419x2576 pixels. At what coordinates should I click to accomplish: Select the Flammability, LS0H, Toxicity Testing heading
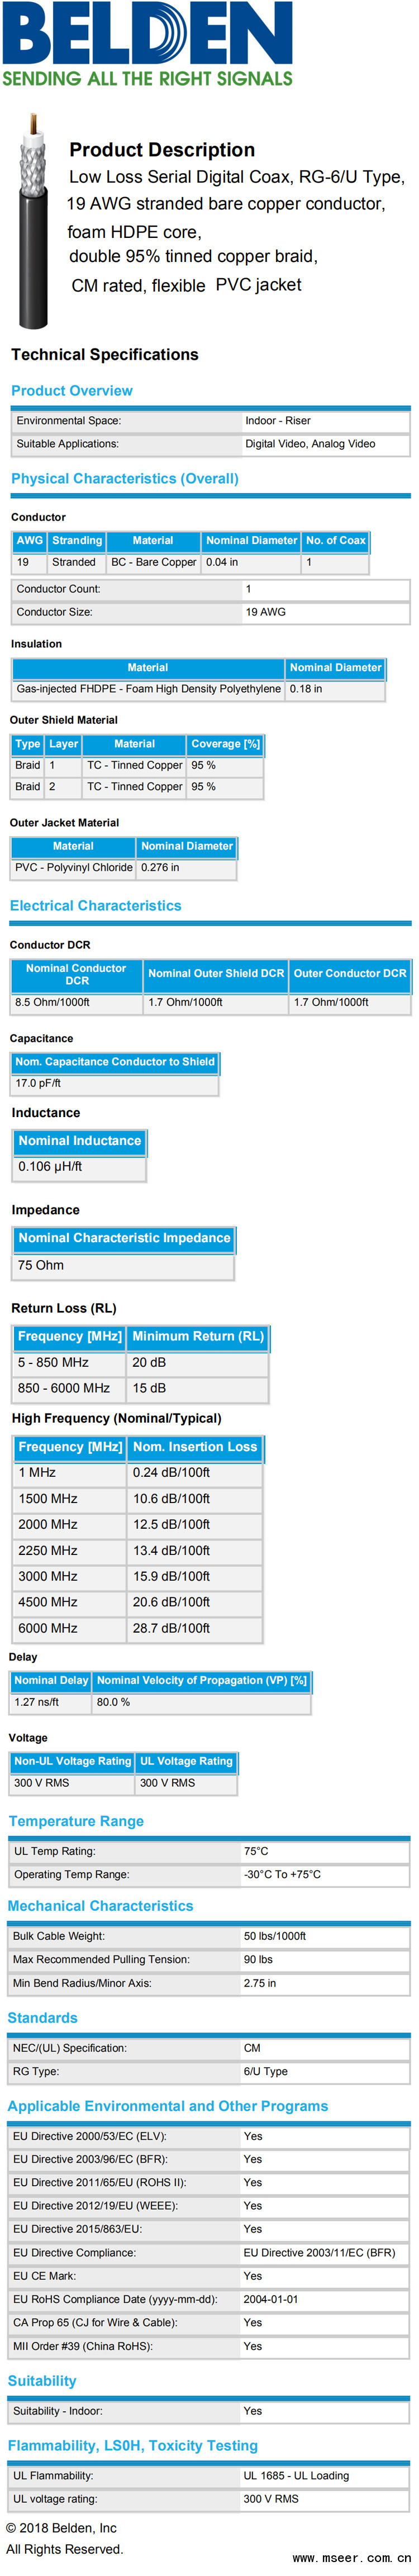tap(133, 2445)
